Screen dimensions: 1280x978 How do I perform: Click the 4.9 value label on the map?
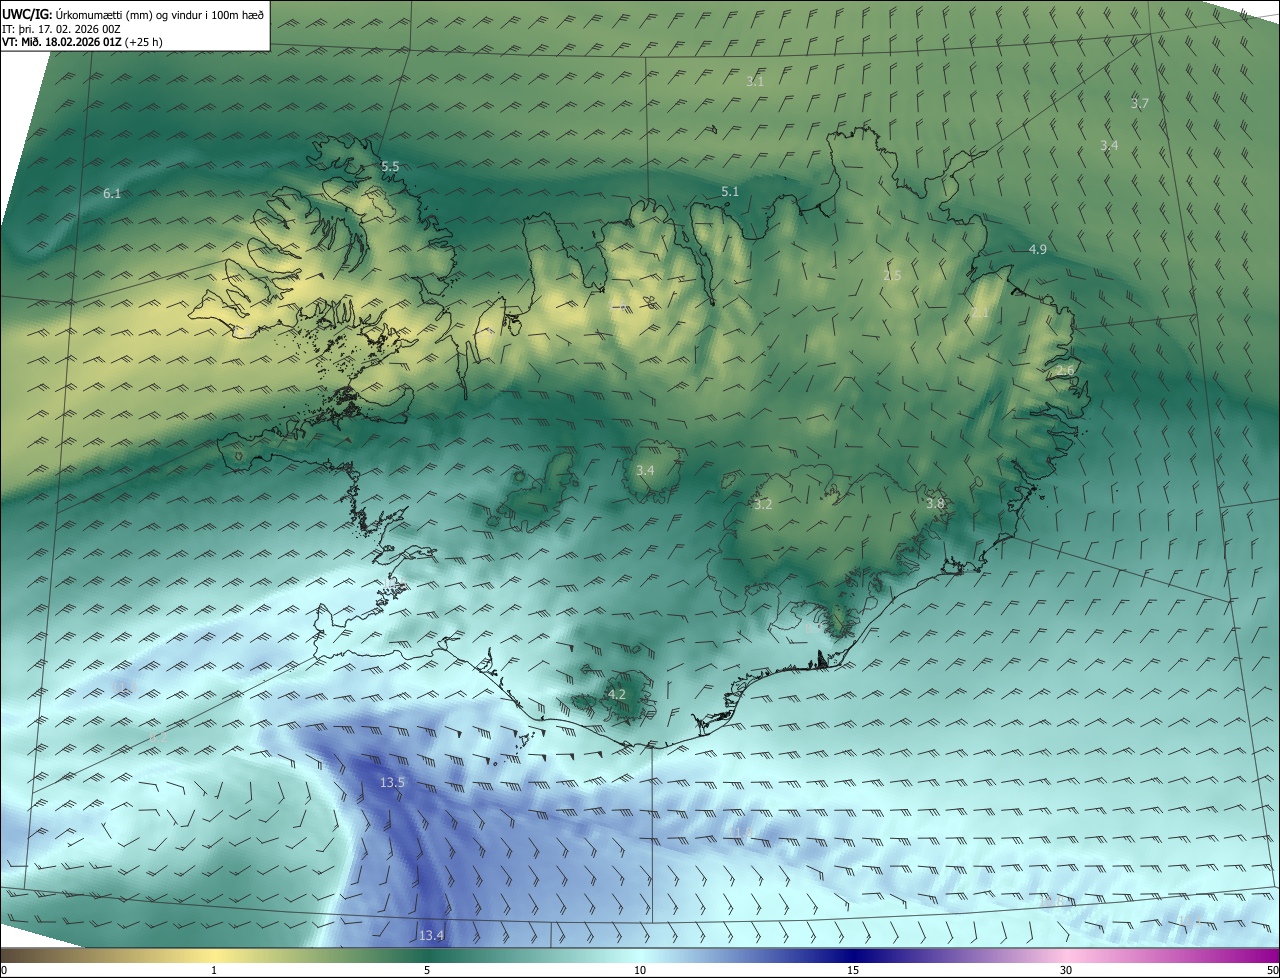(1037, 249)
